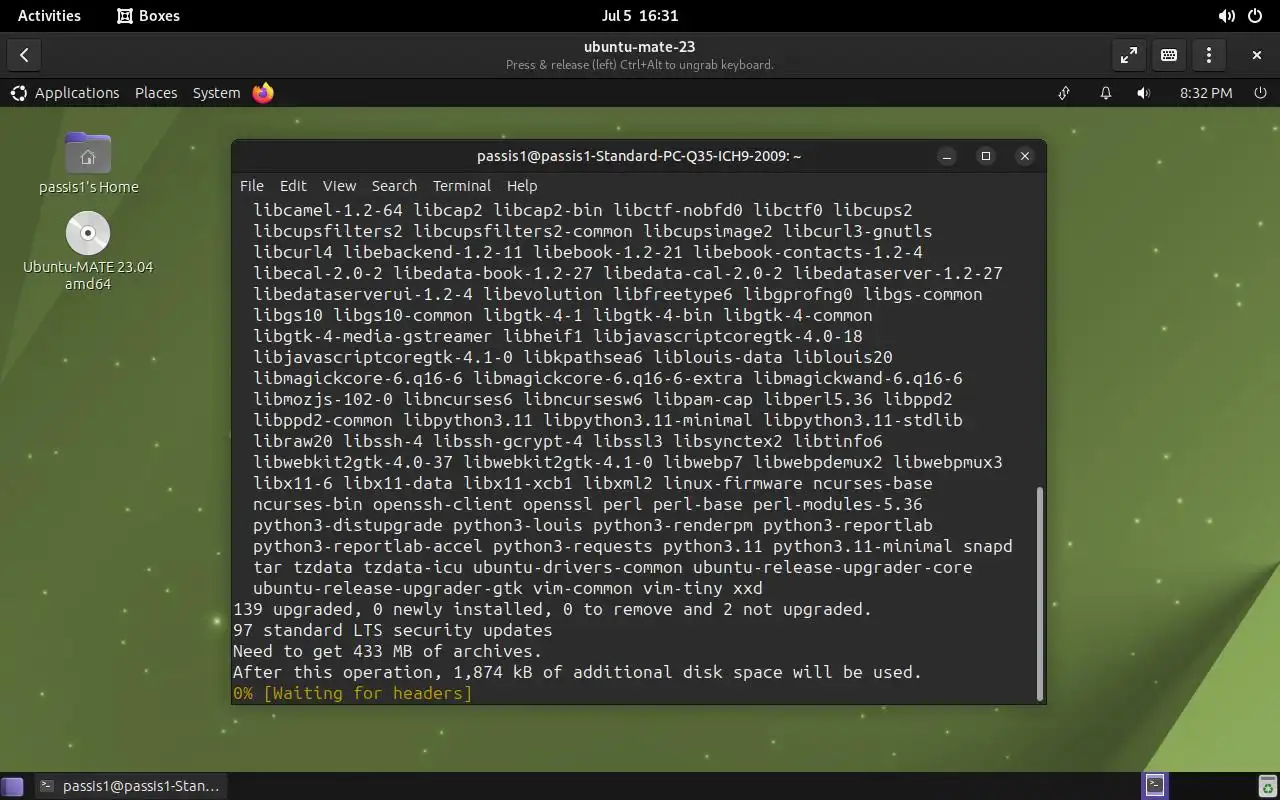Open the terminal Edit menu

pyautogui.click(x=293, y=186)
